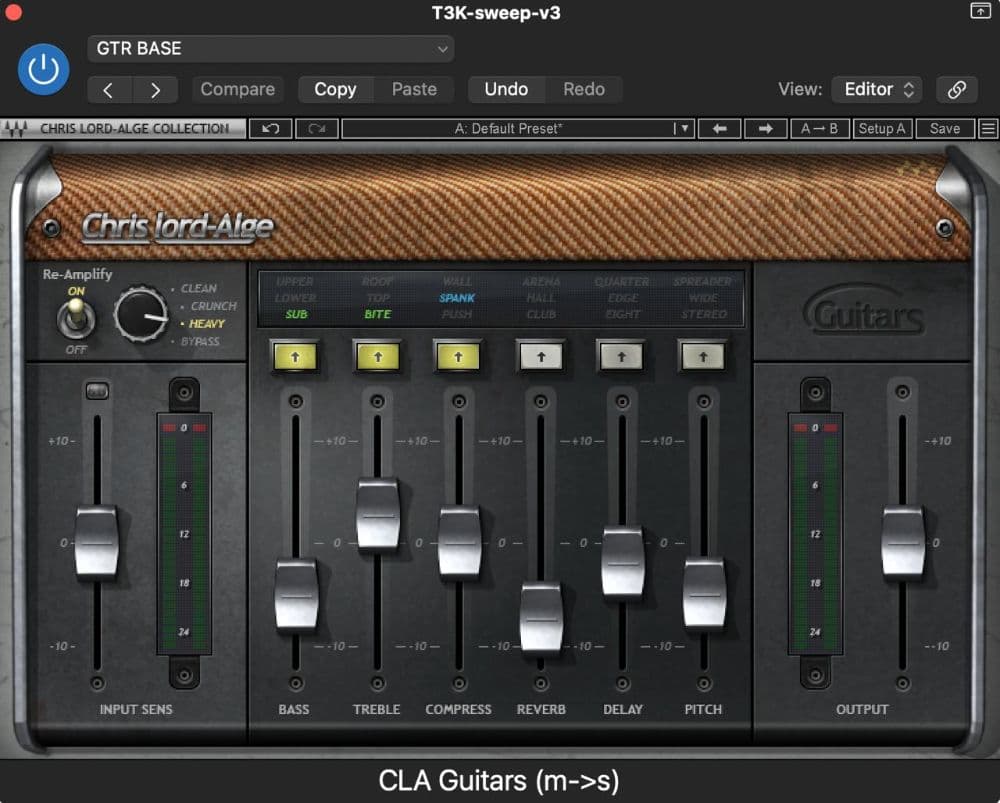Go to the previous preset with left chevron
1000x803 pixels.
click(x=109, y=89)
